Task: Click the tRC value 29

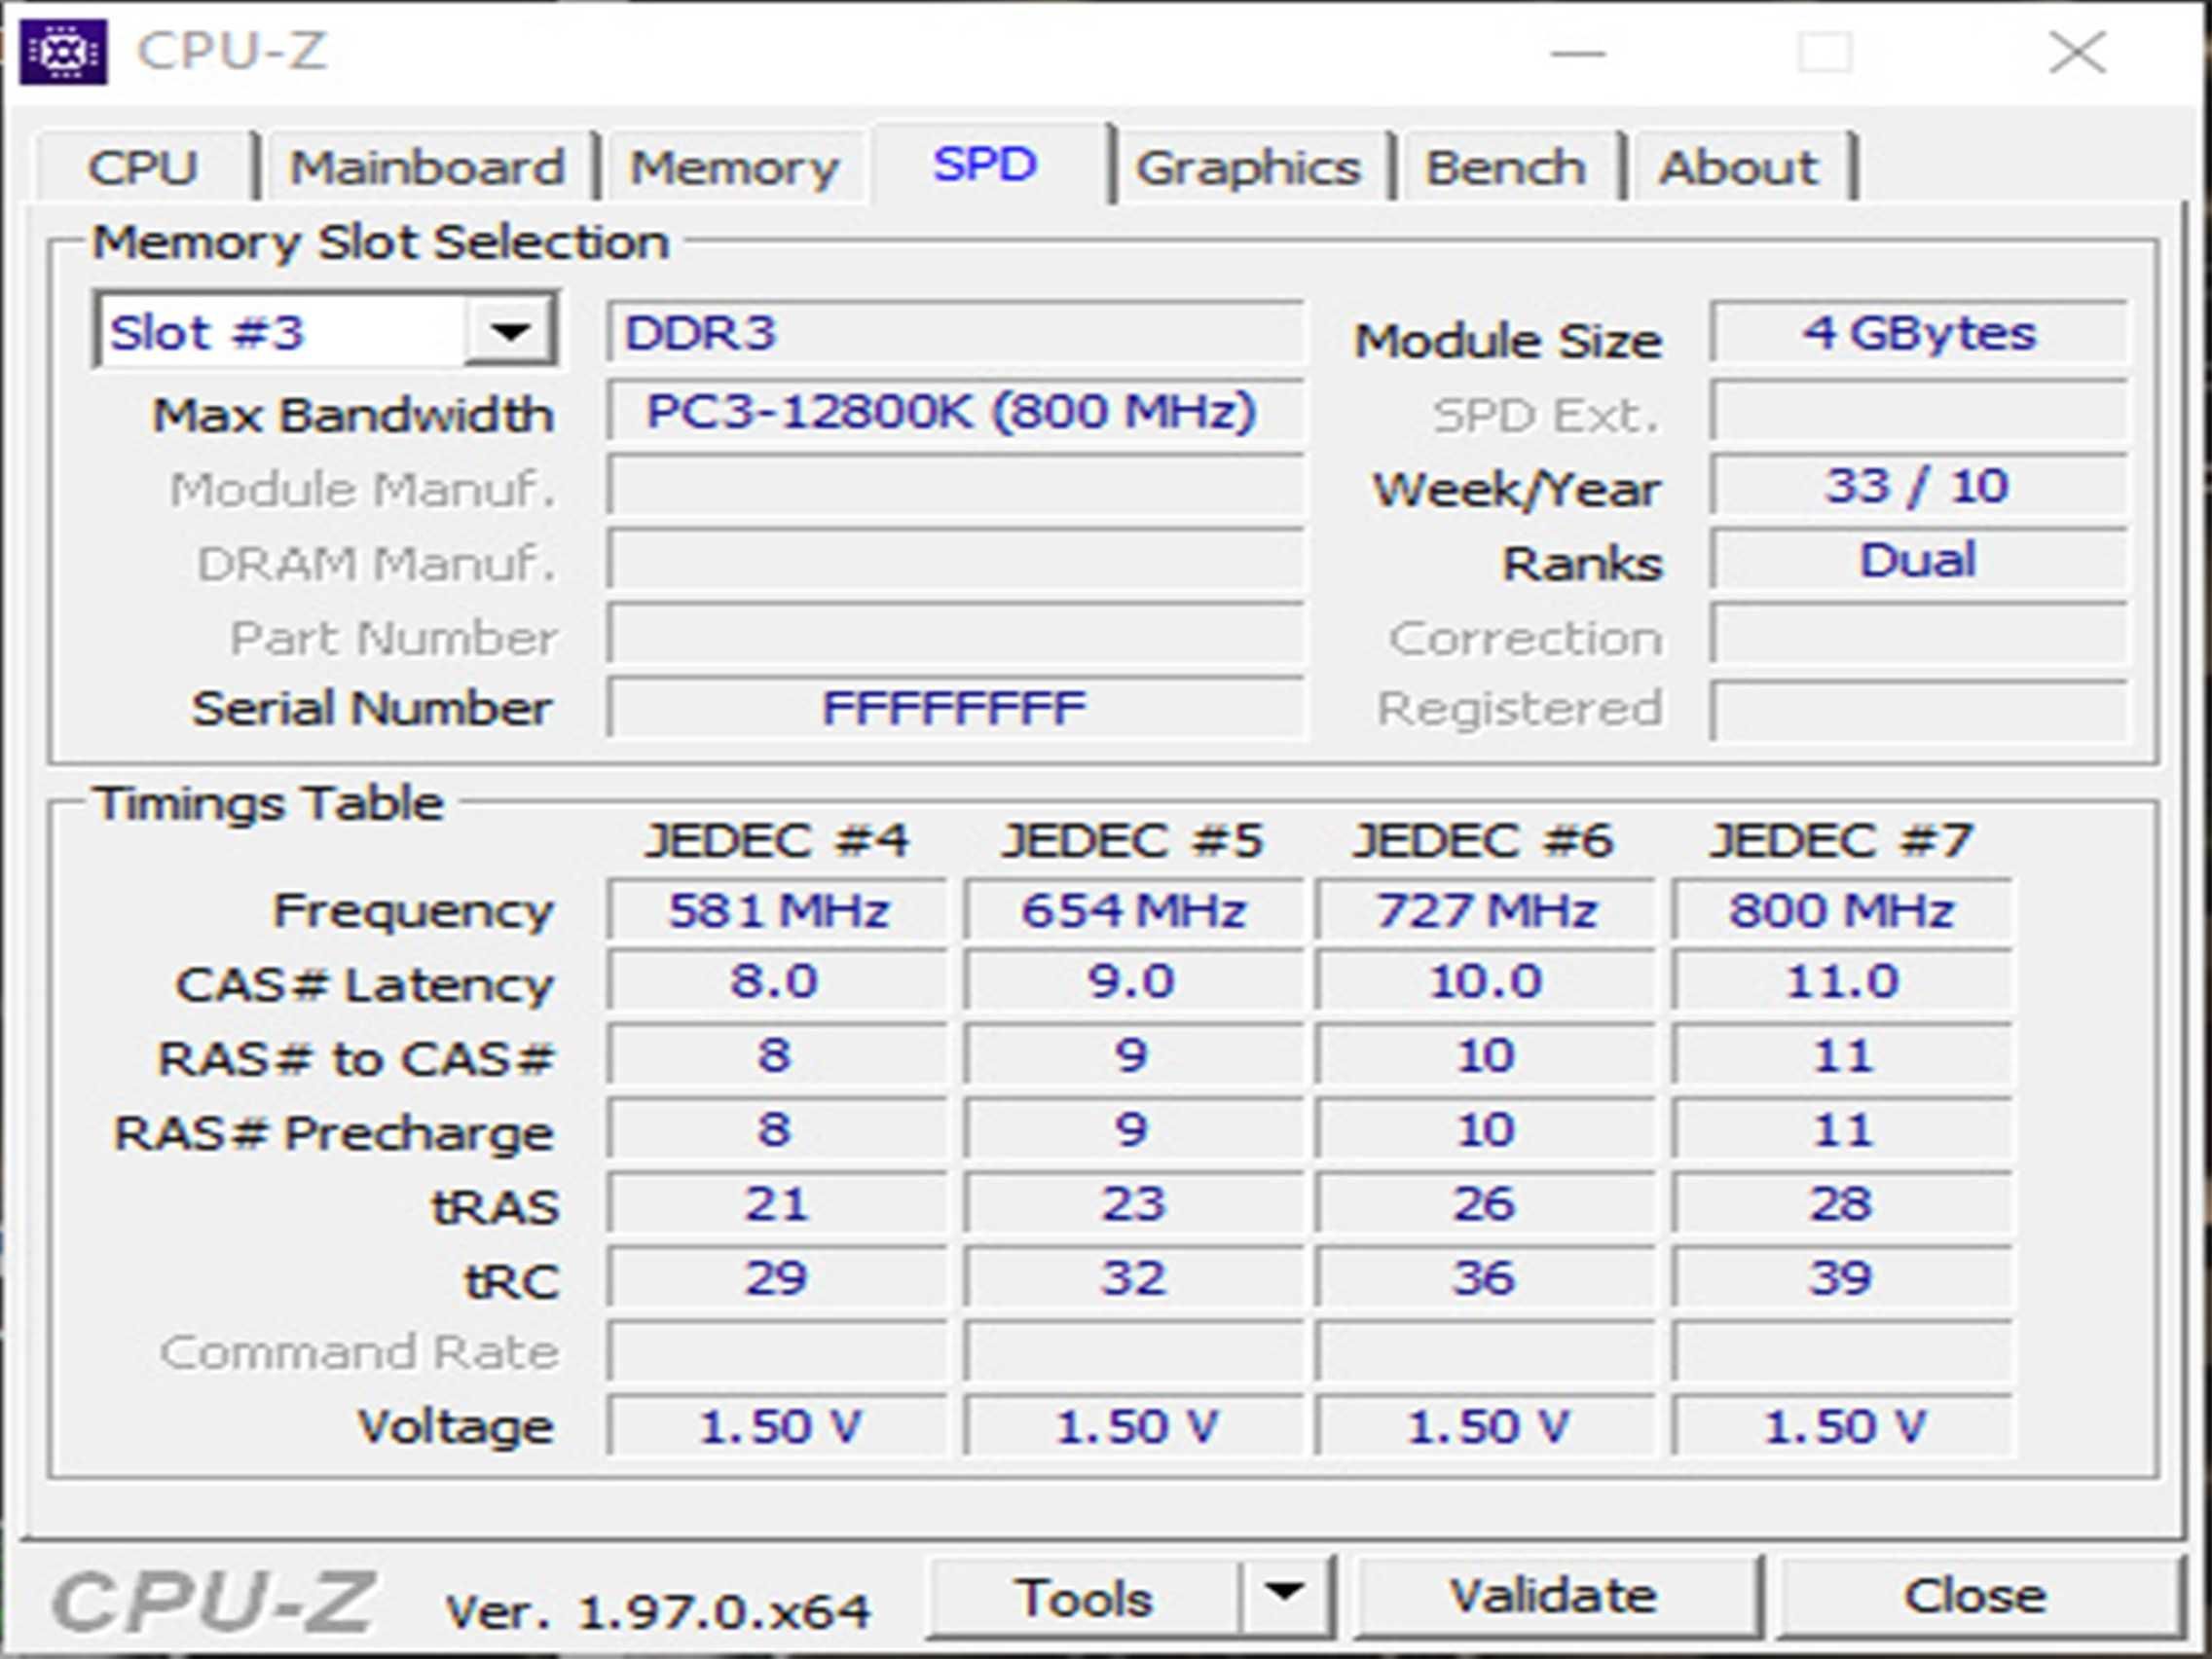Action: click(777, 1277)
